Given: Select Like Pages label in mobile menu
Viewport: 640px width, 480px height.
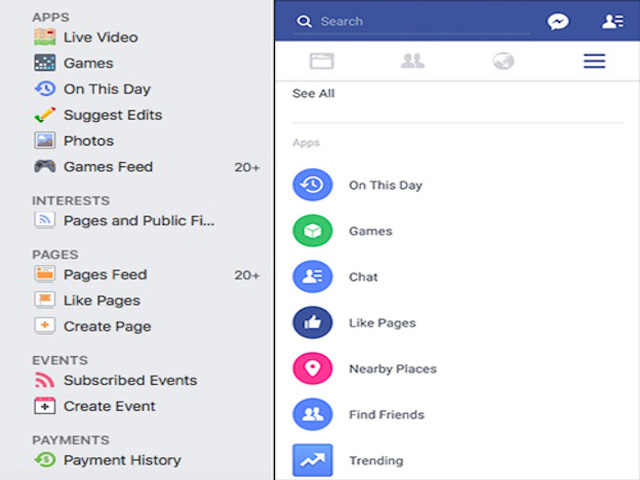Looking at the screenshot, I should [382, 323].
